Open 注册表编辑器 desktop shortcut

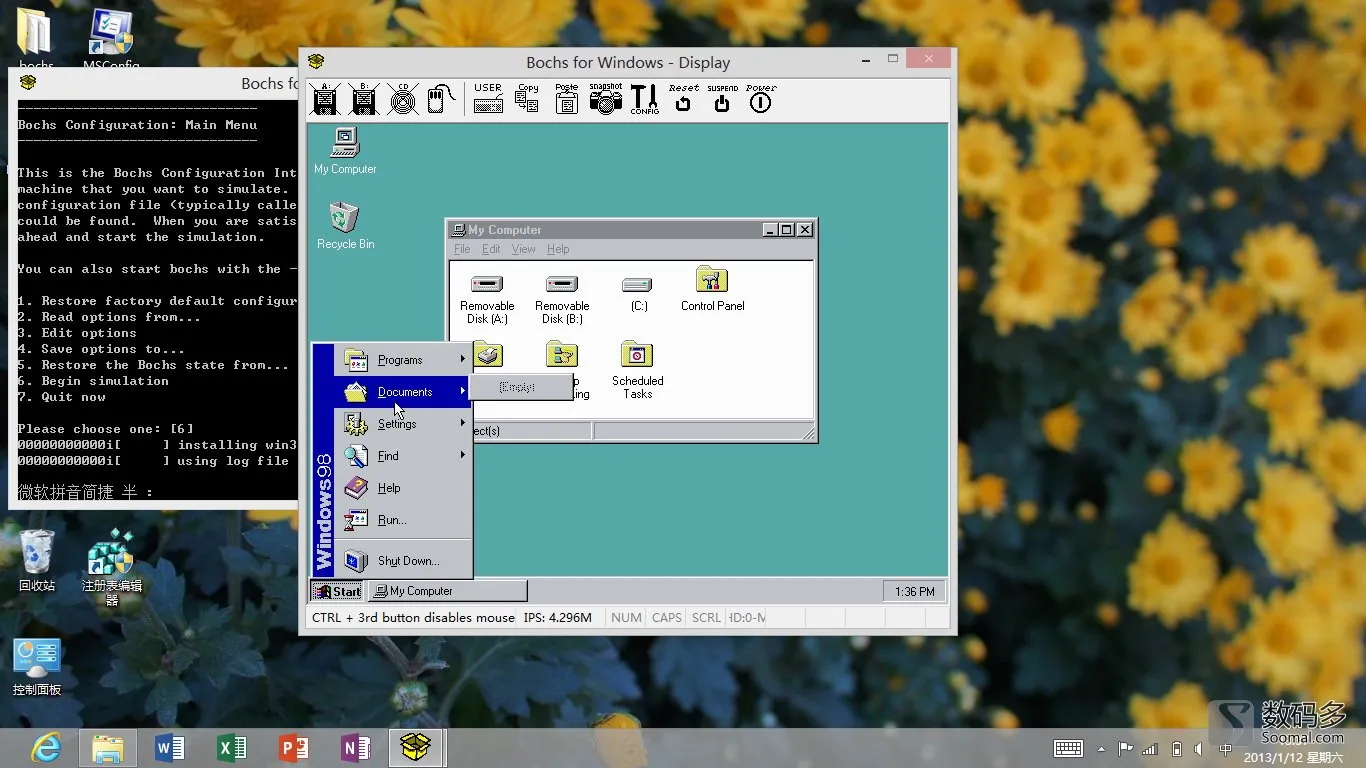[111, 566]
